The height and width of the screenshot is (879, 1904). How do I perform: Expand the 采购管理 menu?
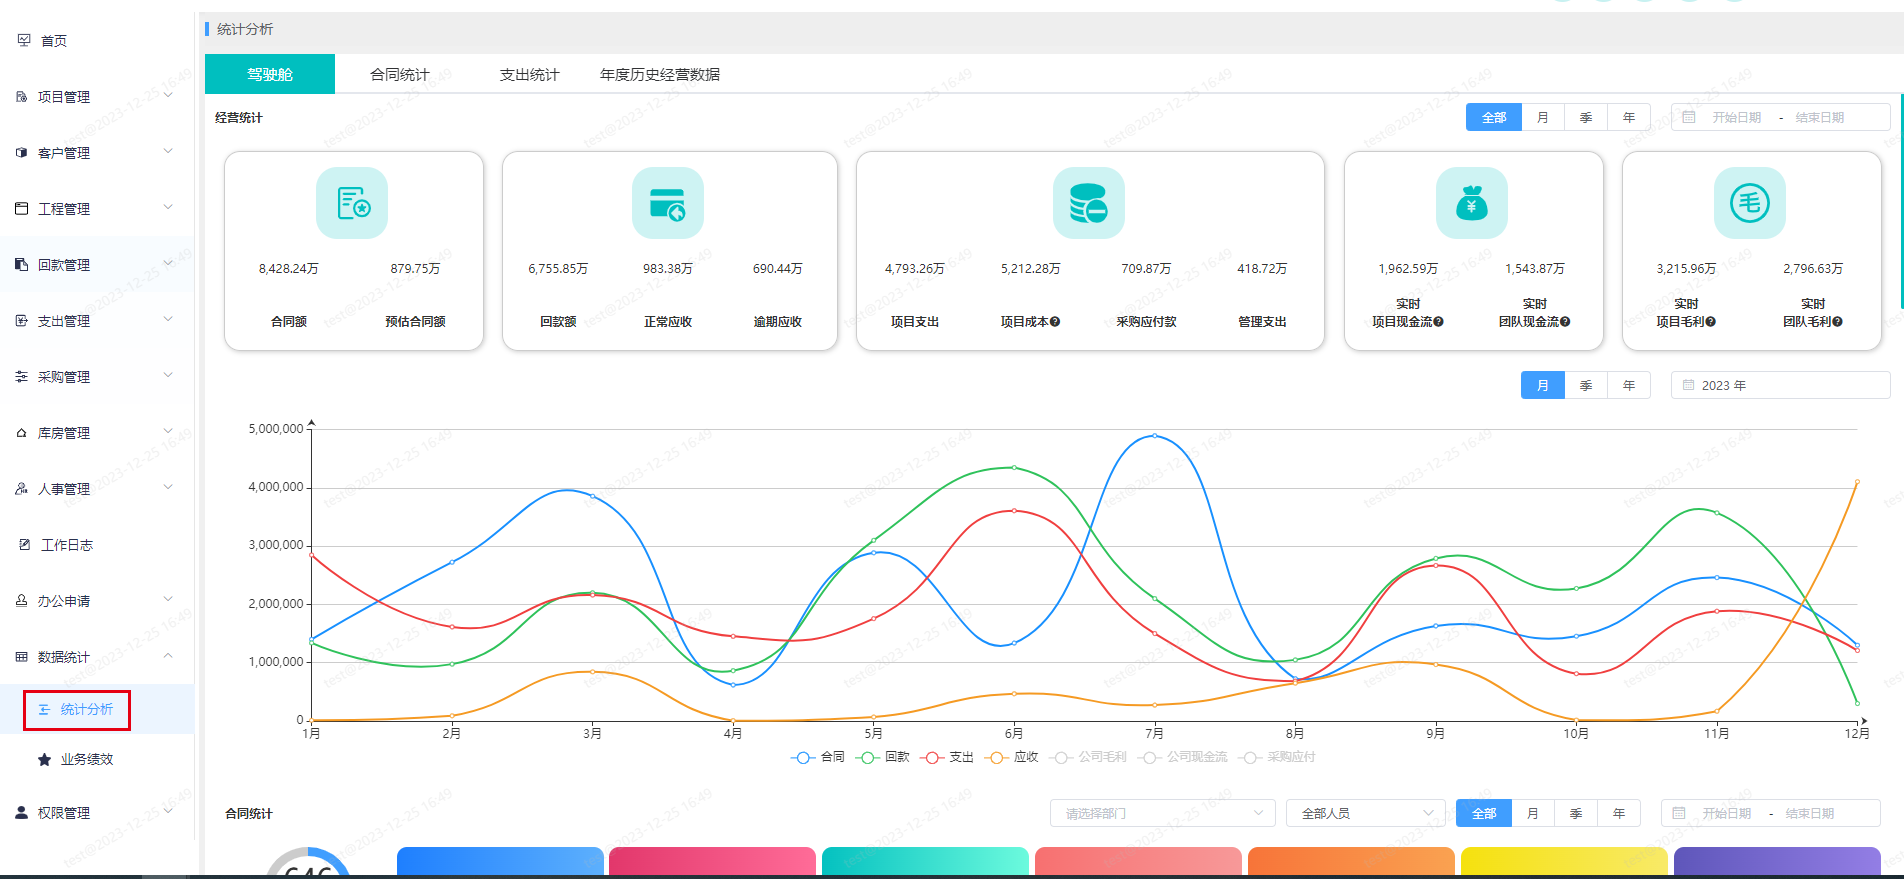[168, 376]
